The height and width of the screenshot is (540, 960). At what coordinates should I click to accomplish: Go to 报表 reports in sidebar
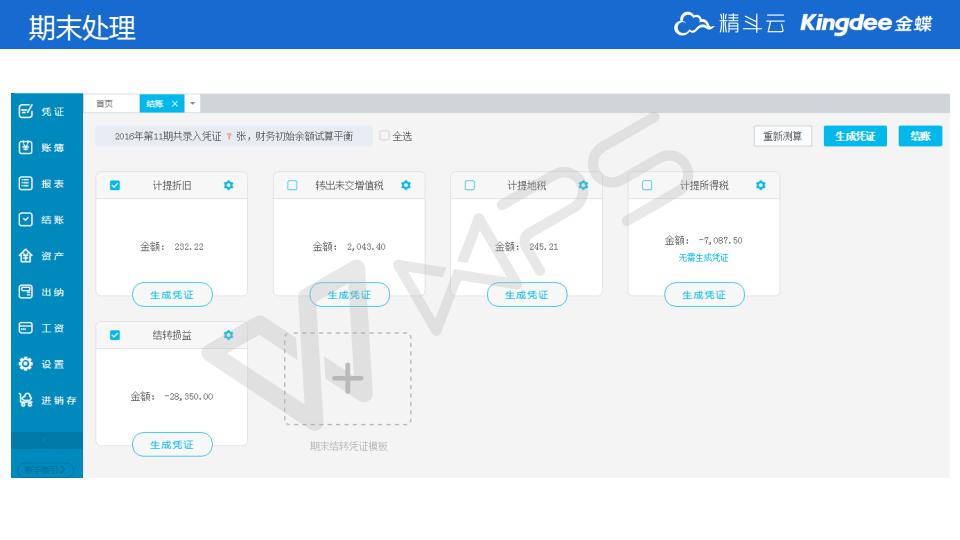point(42,184)
